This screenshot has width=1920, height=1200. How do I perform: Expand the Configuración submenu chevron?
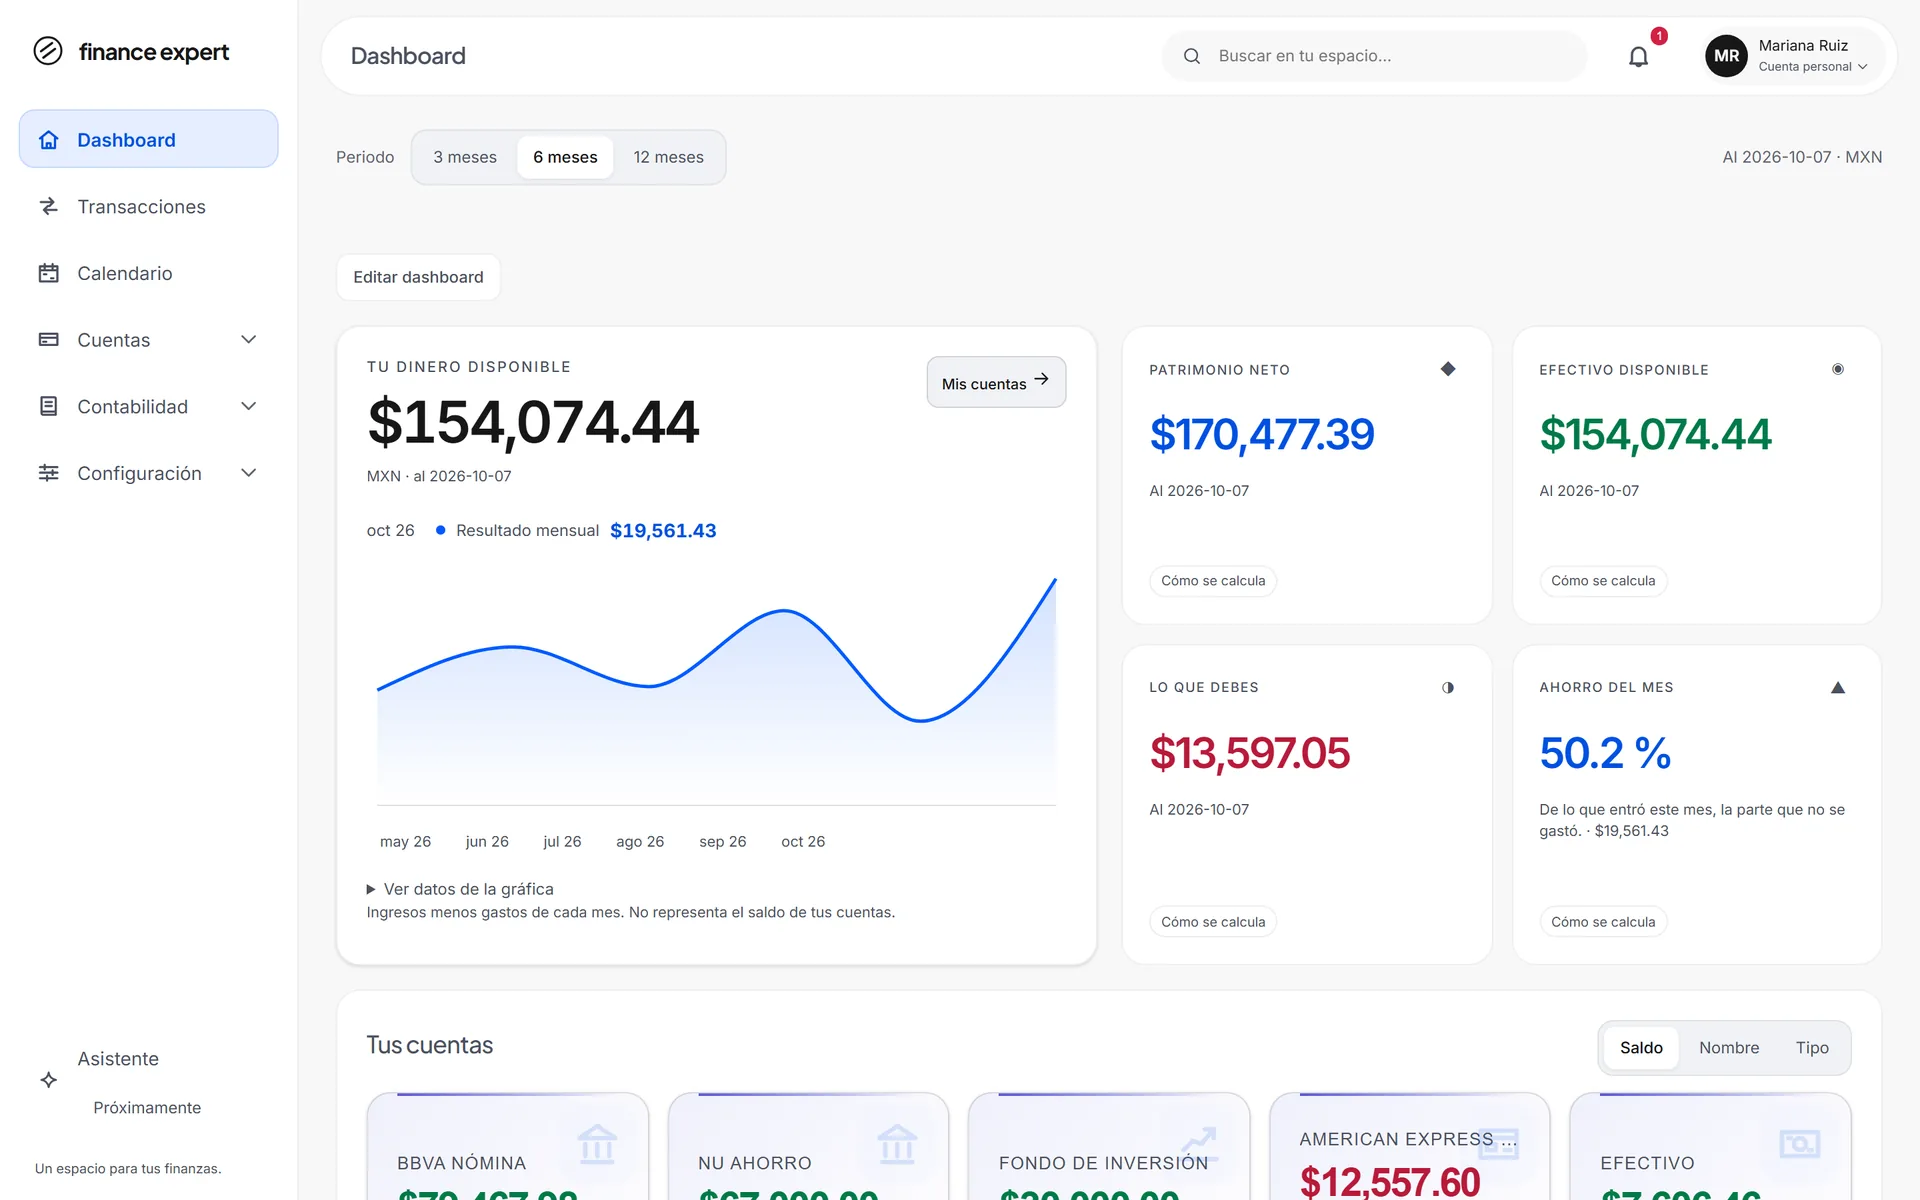tap(249, 473)
